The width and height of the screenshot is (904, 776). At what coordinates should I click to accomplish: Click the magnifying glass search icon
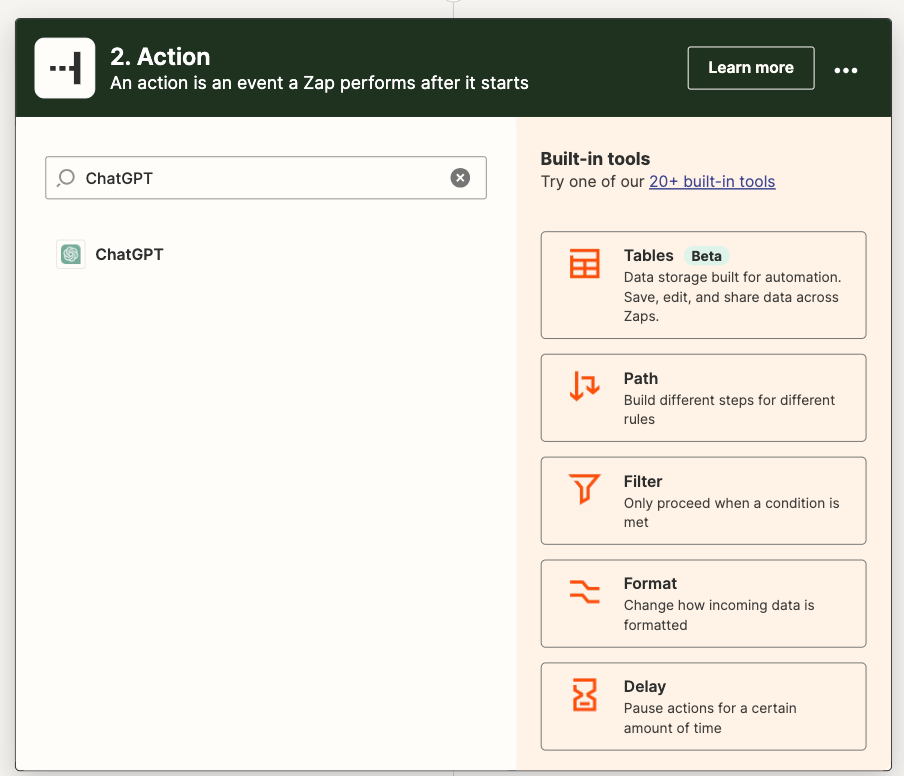pos(66,178)
